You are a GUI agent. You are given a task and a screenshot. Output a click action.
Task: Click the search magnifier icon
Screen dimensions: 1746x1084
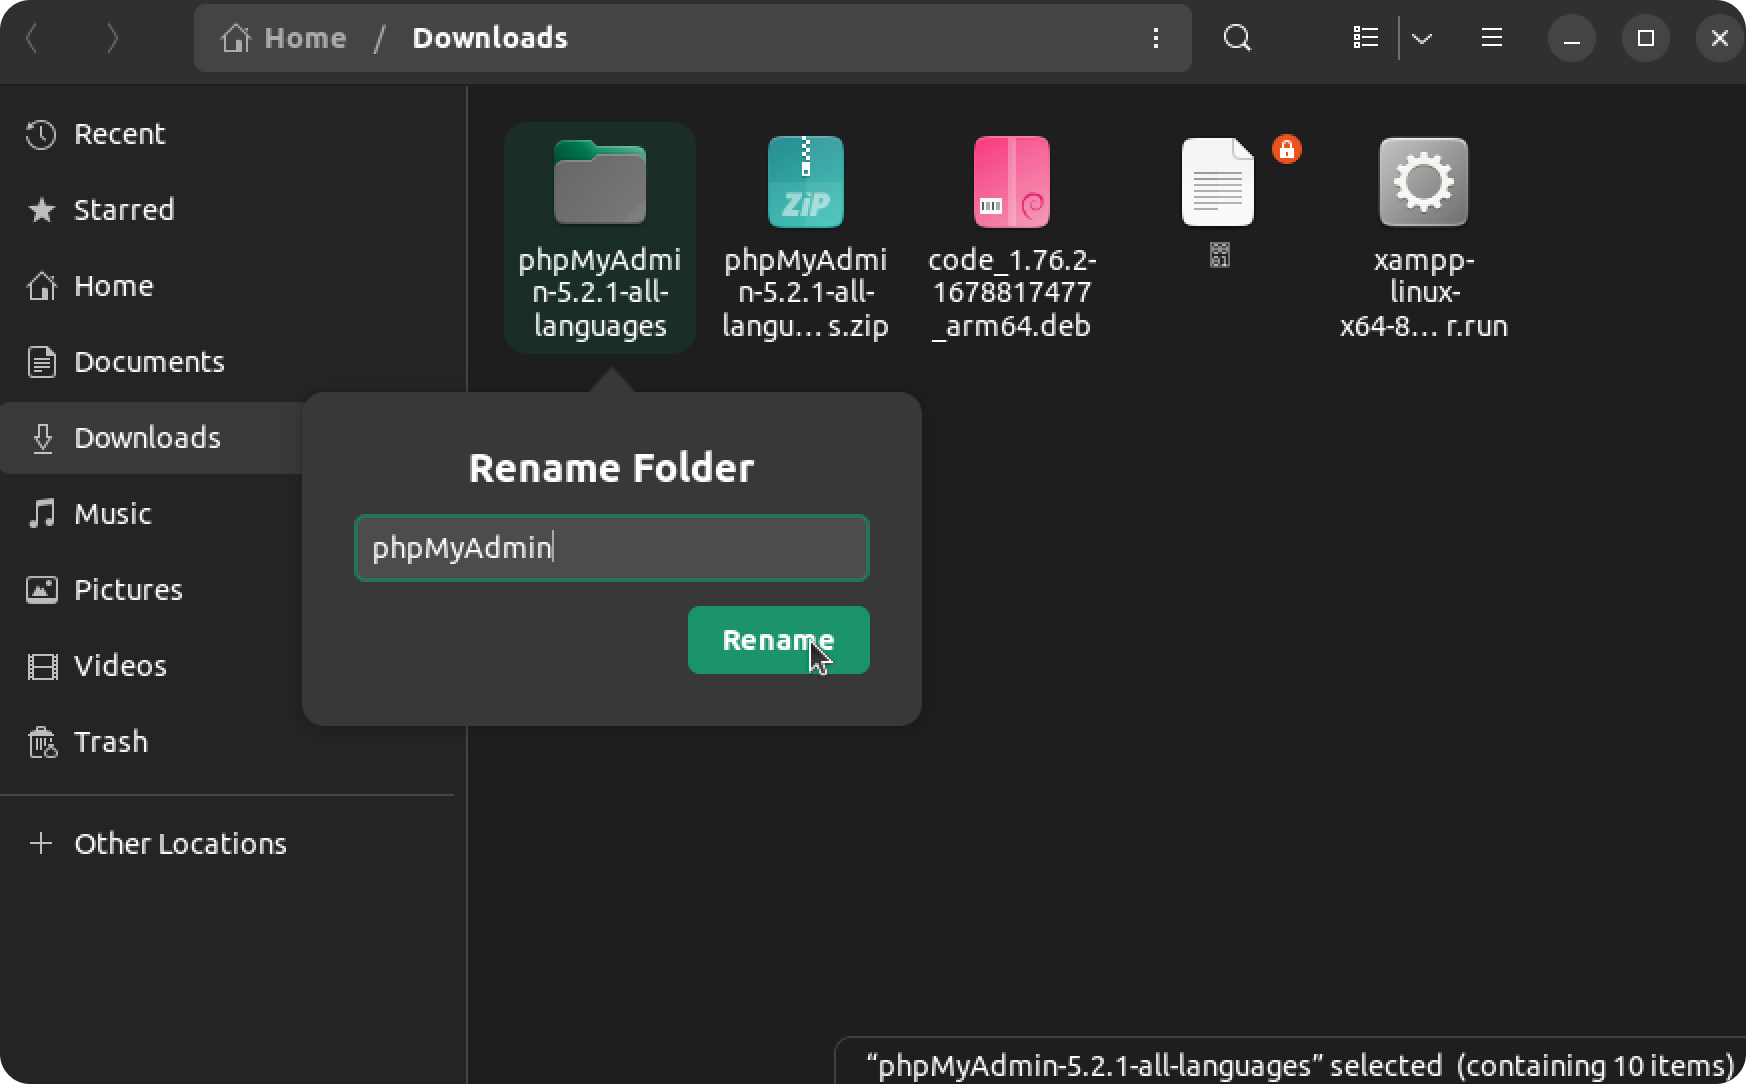point(1237,38)
